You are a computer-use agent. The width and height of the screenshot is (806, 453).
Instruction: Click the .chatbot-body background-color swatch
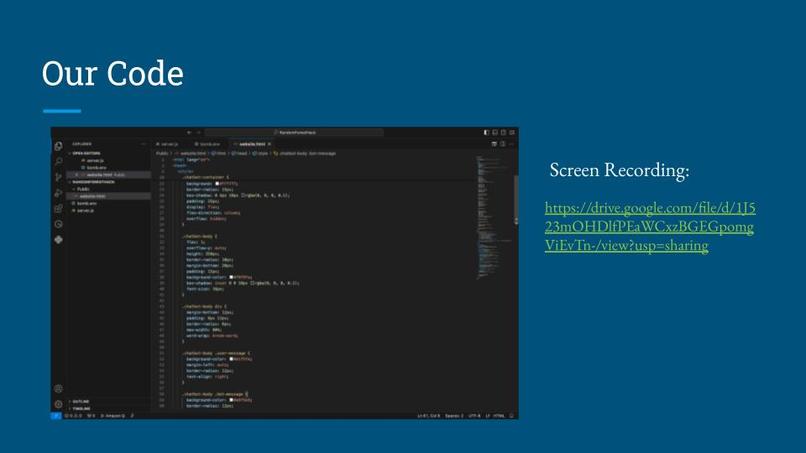tap(231, 277)
